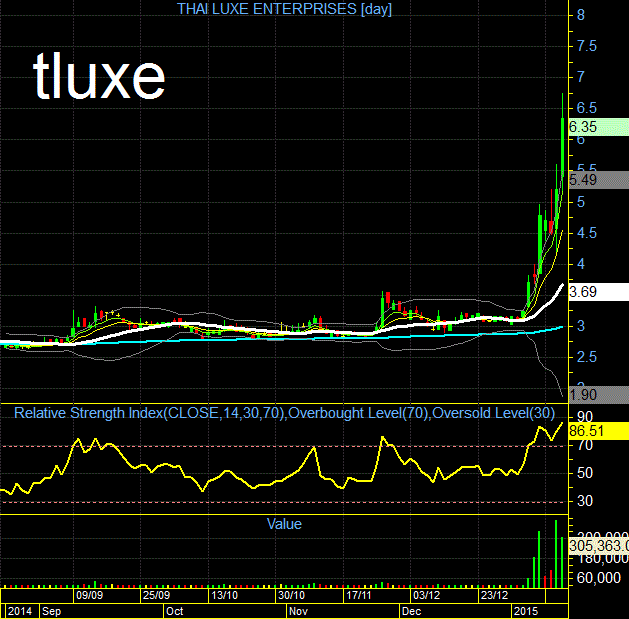Select the Dec month label on timeline
629x619 pixels.
tap(412, 611)
